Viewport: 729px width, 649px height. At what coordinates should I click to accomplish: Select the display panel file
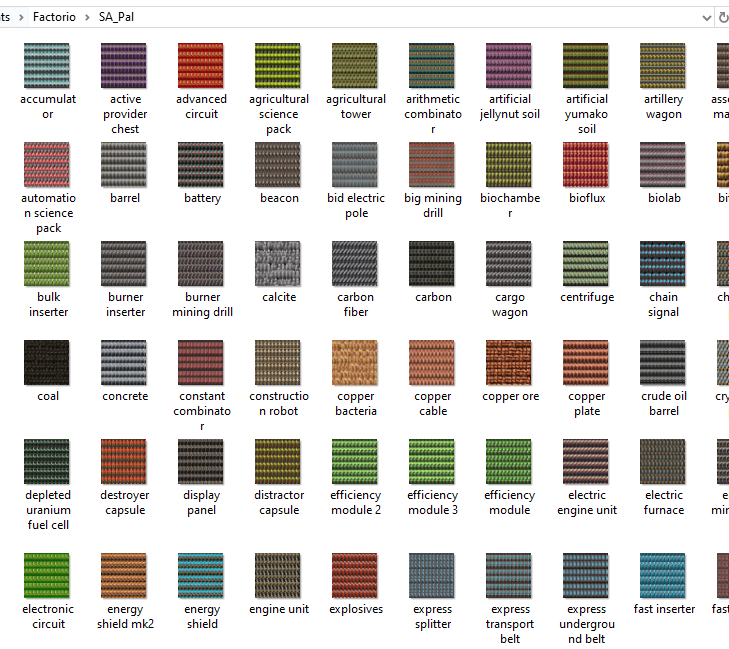click(200, 462)
